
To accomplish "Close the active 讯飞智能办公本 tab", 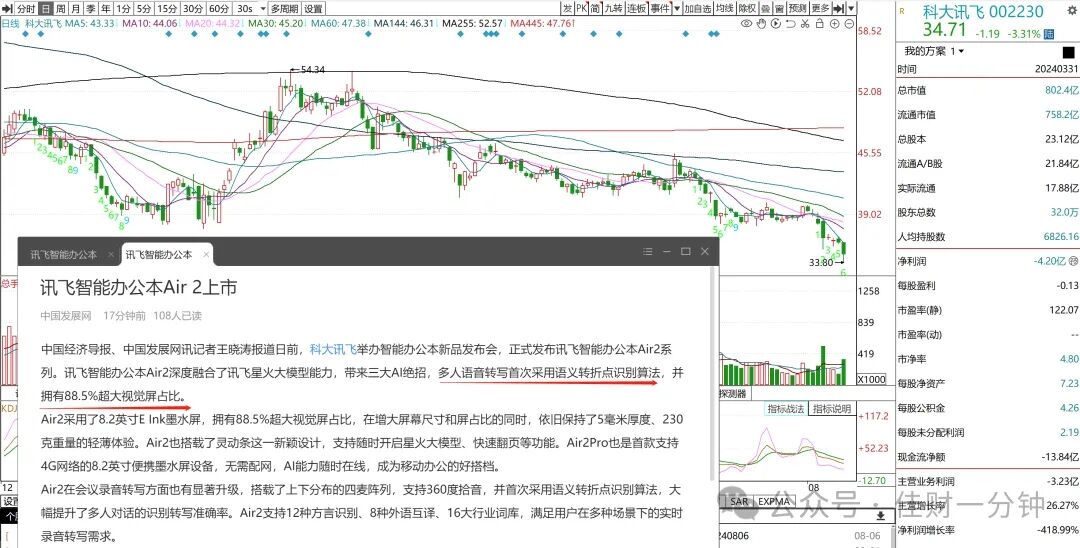I will [206, 255].
